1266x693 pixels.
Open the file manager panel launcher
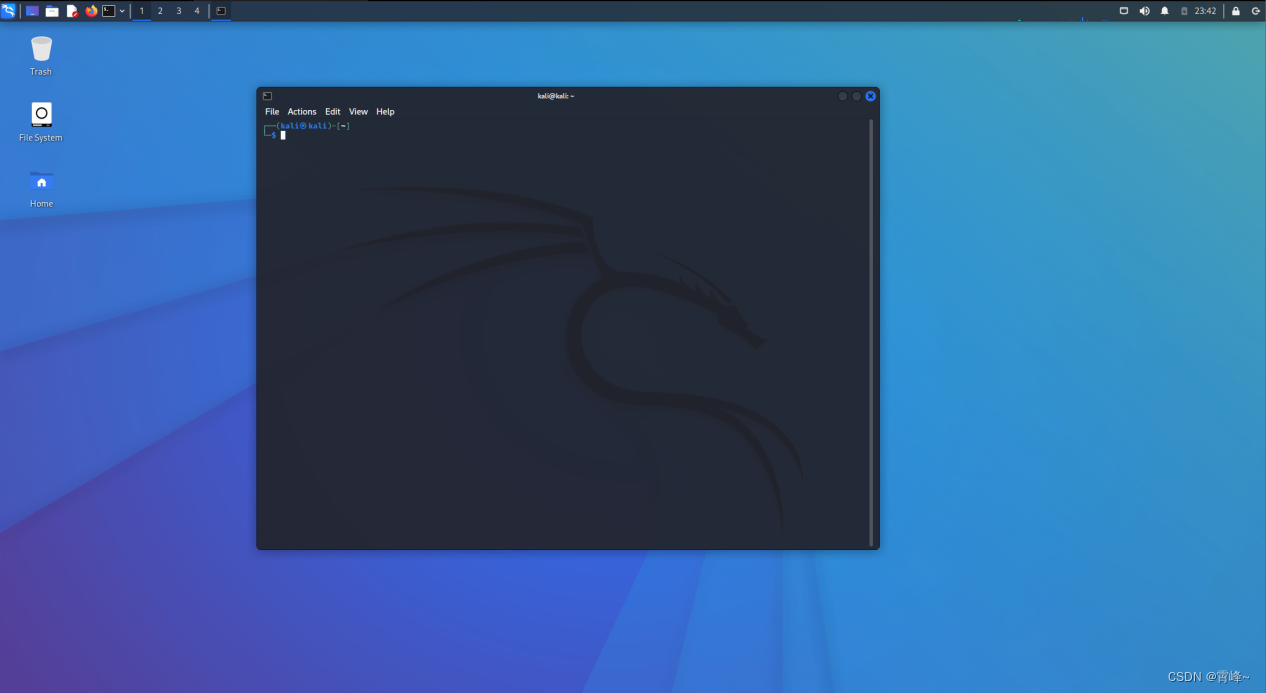(x=52, y=11)
